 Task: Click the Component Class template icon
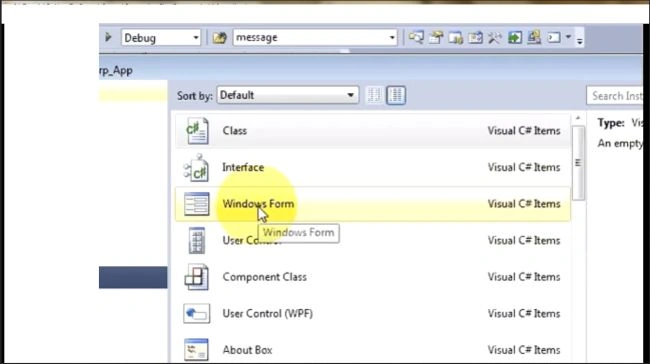[196, 277]
